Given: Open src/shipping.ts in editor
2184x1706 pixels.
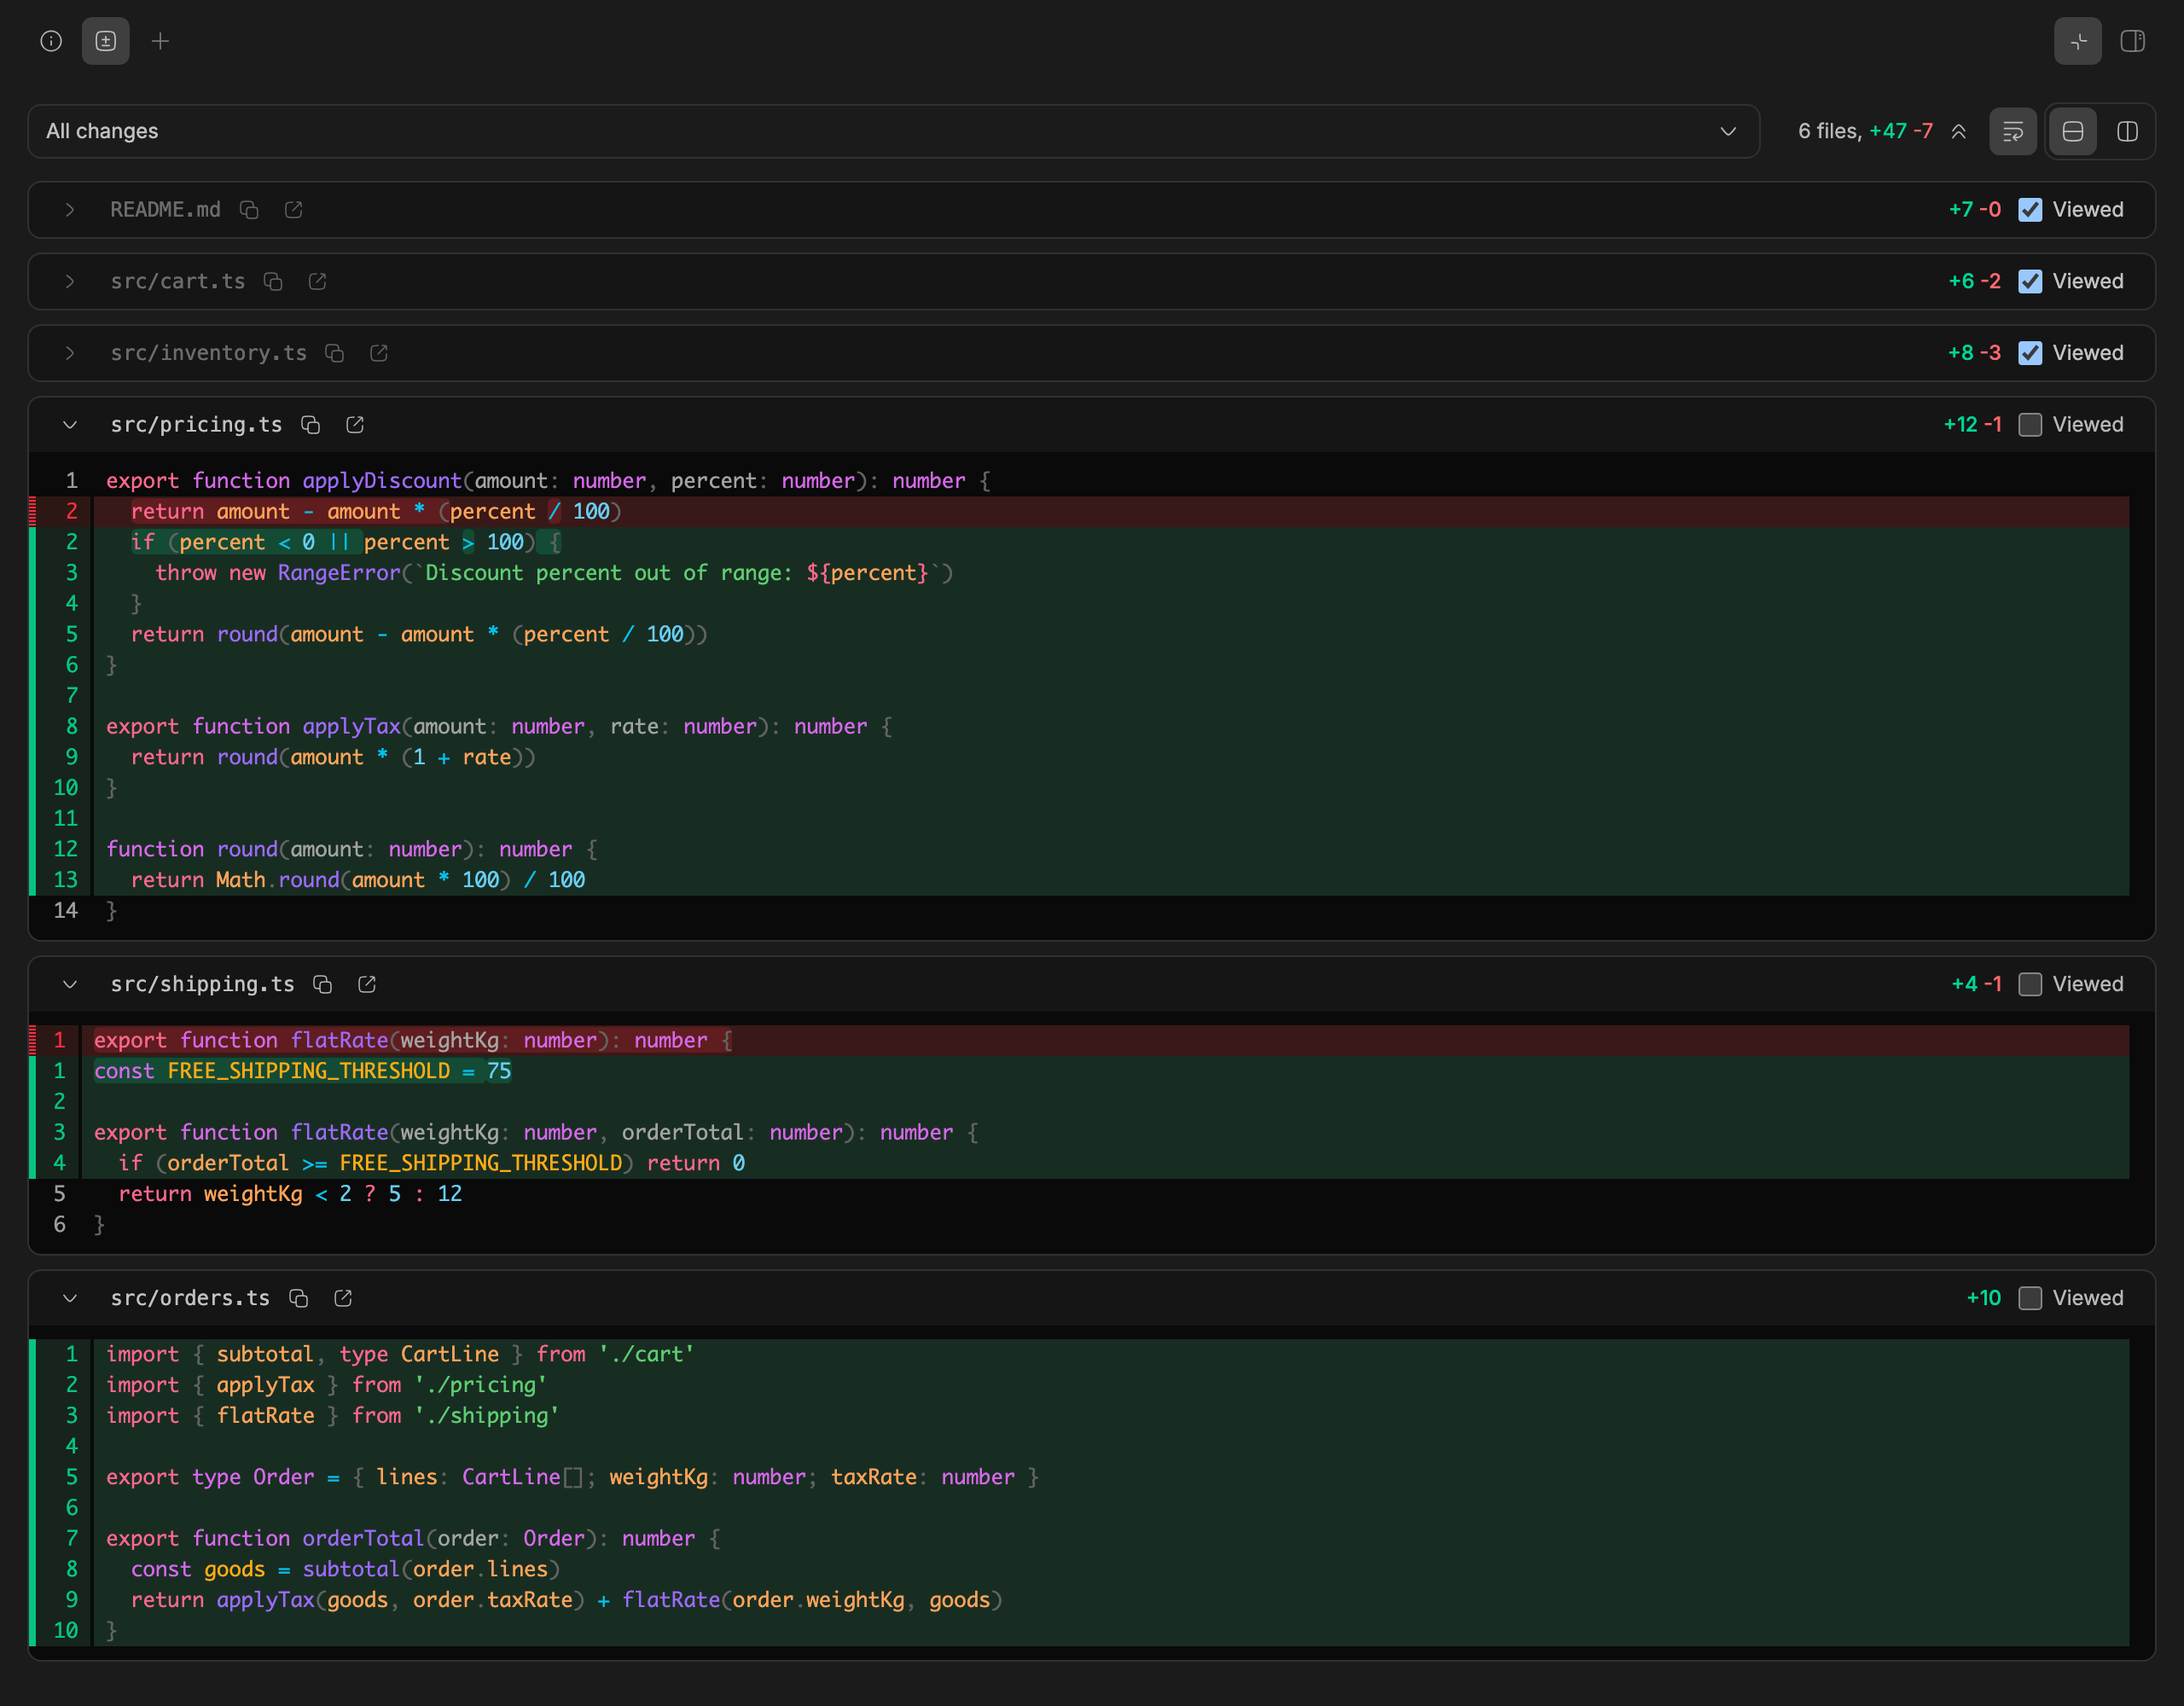Looking at the screenshot, I should [367, 985].
